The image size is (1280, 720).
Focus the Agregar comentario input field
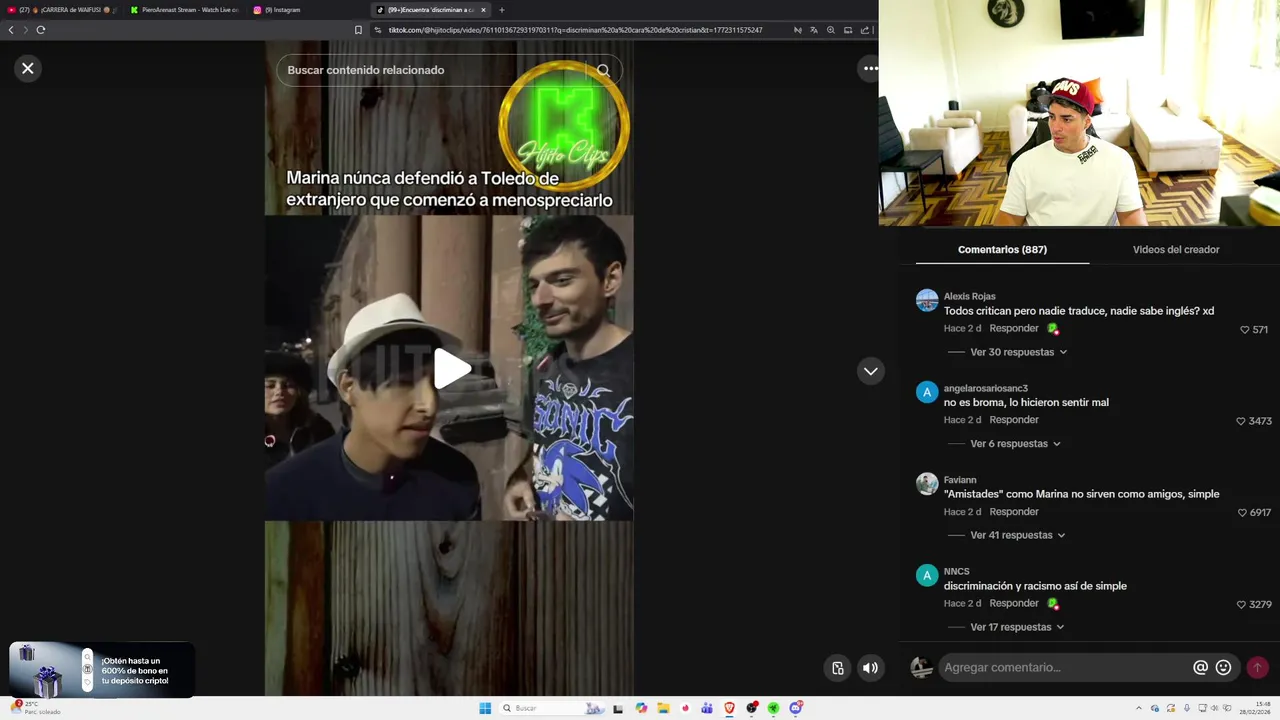[x=1065, y=667]
